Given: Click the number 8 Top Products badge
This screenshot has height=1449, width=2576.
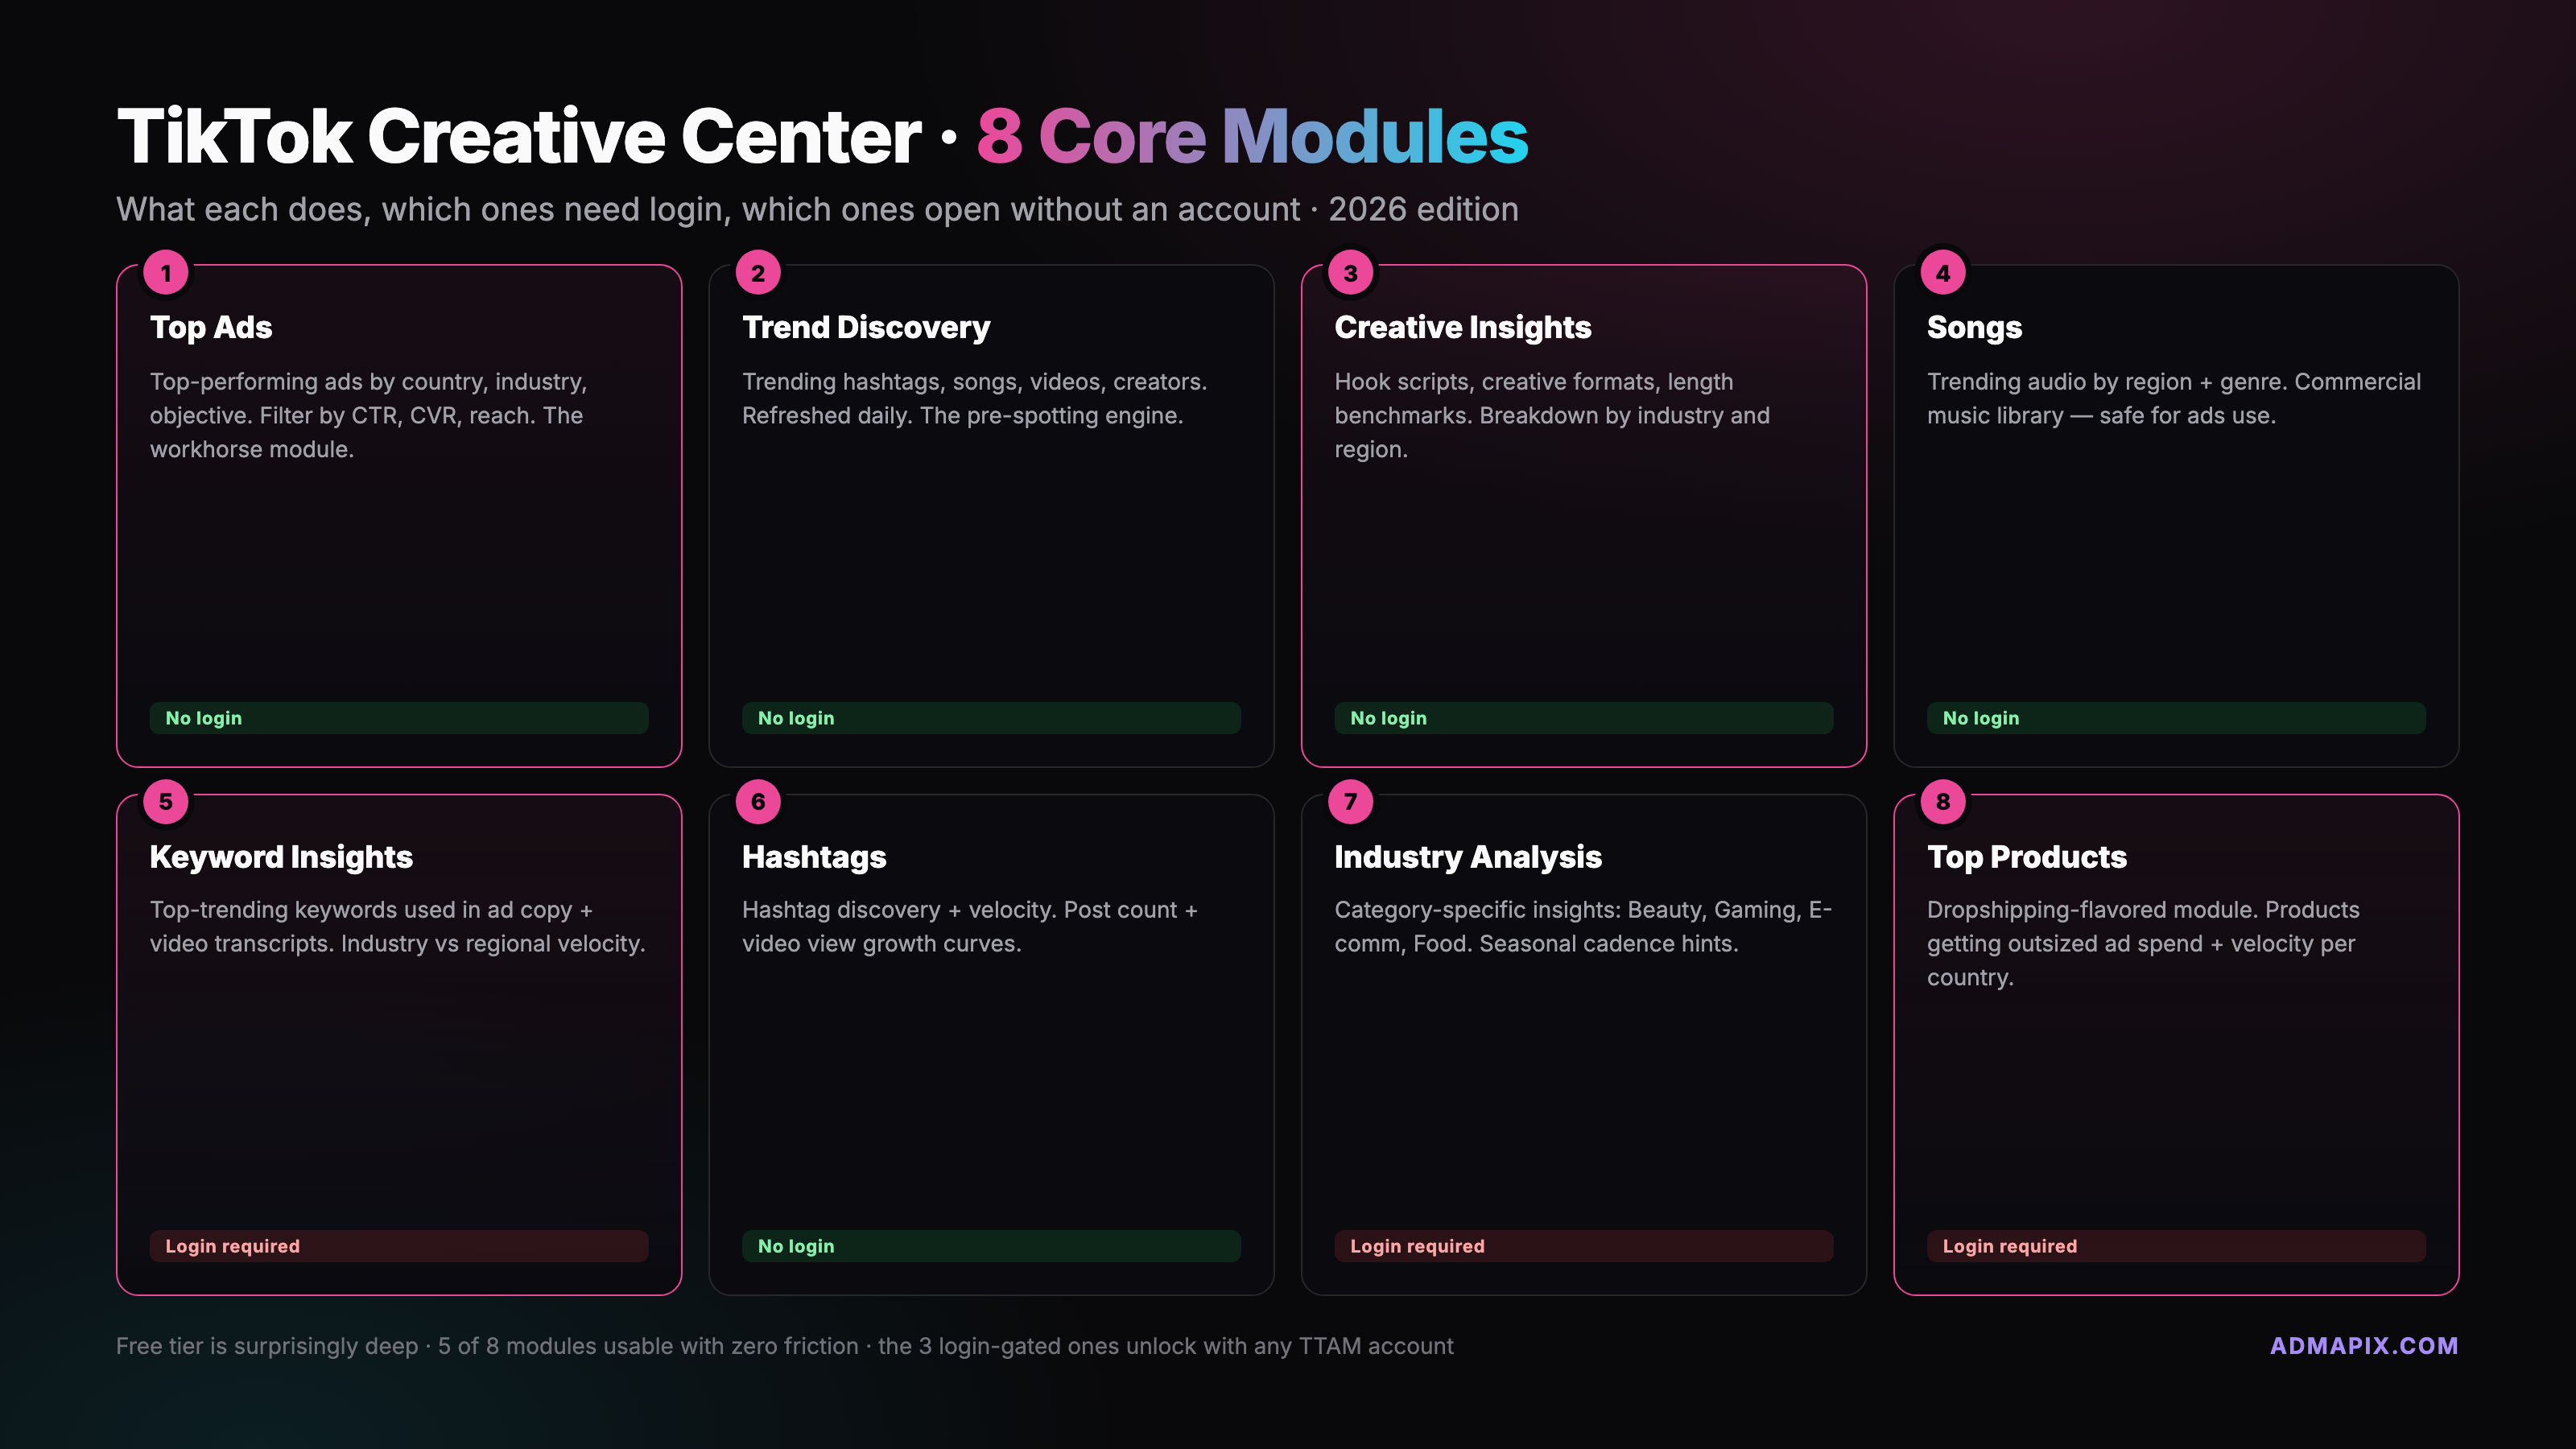Looking at the screenshot, I should (x=1943, y=802).
